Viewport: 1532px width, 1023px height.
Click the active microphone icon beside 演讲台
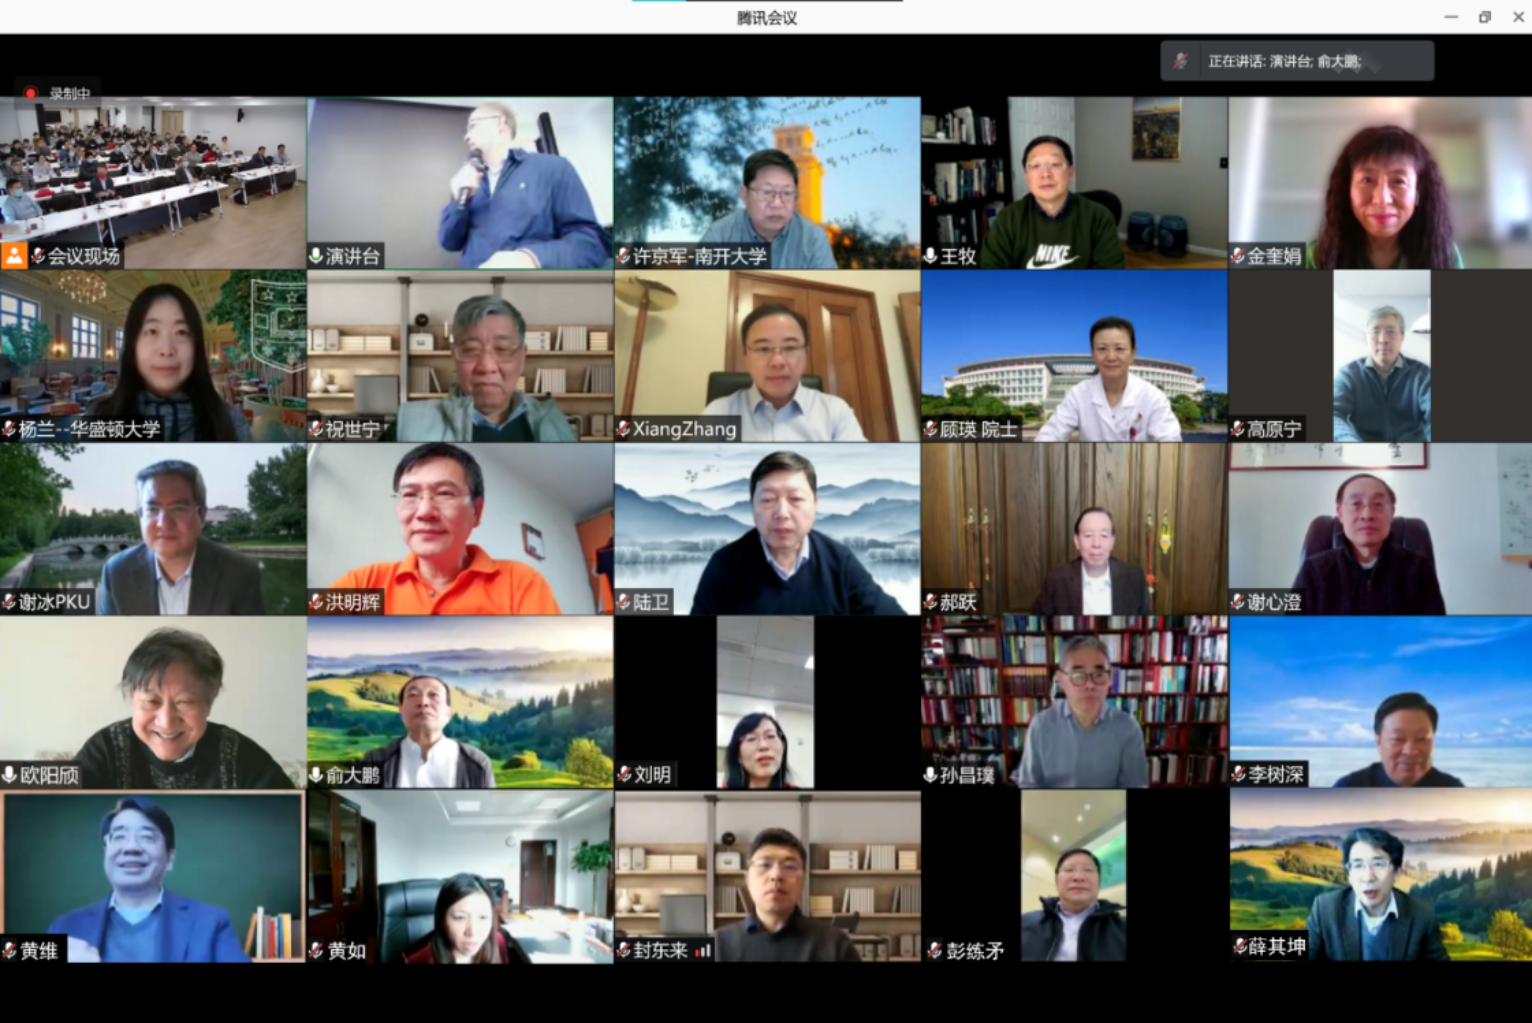316,256
